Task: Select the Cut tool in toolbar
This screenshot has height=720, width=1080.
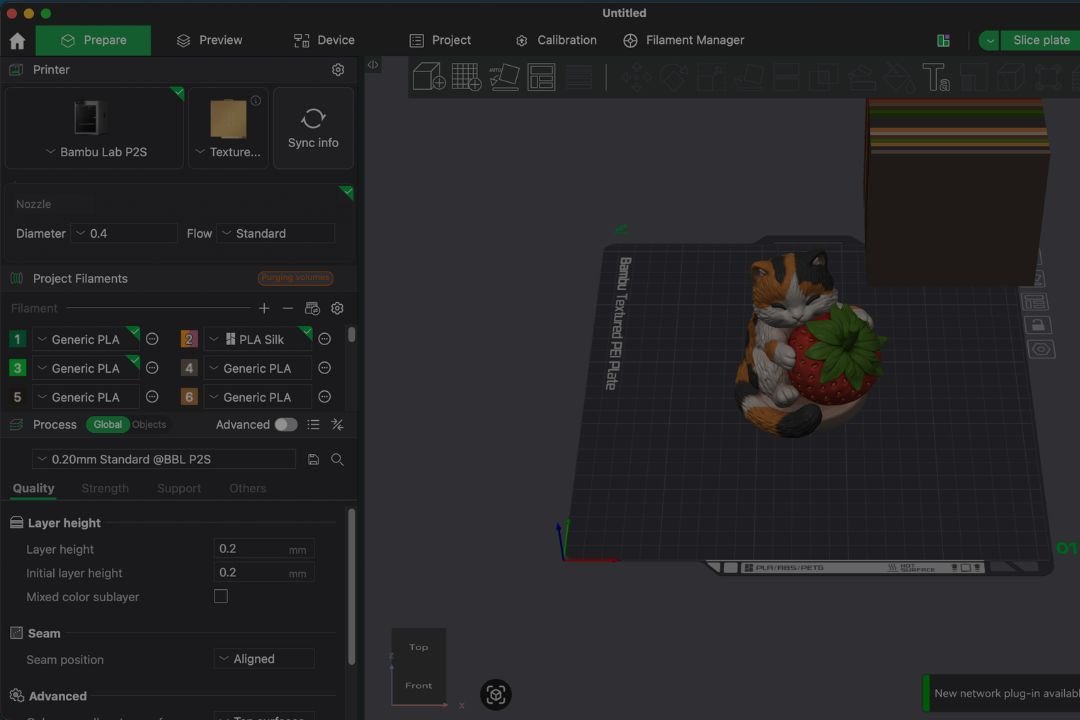Action: [786, 76]
